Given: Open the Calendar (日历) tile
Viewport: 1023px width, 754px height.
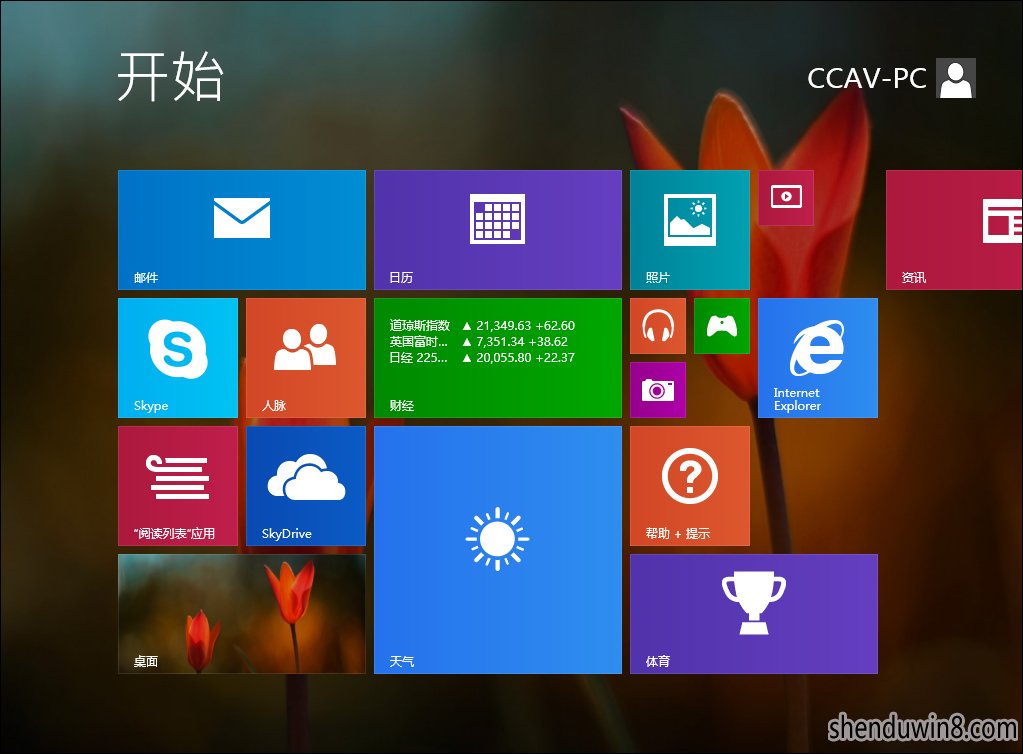Looking at the screenshot, I should point(498,230).
